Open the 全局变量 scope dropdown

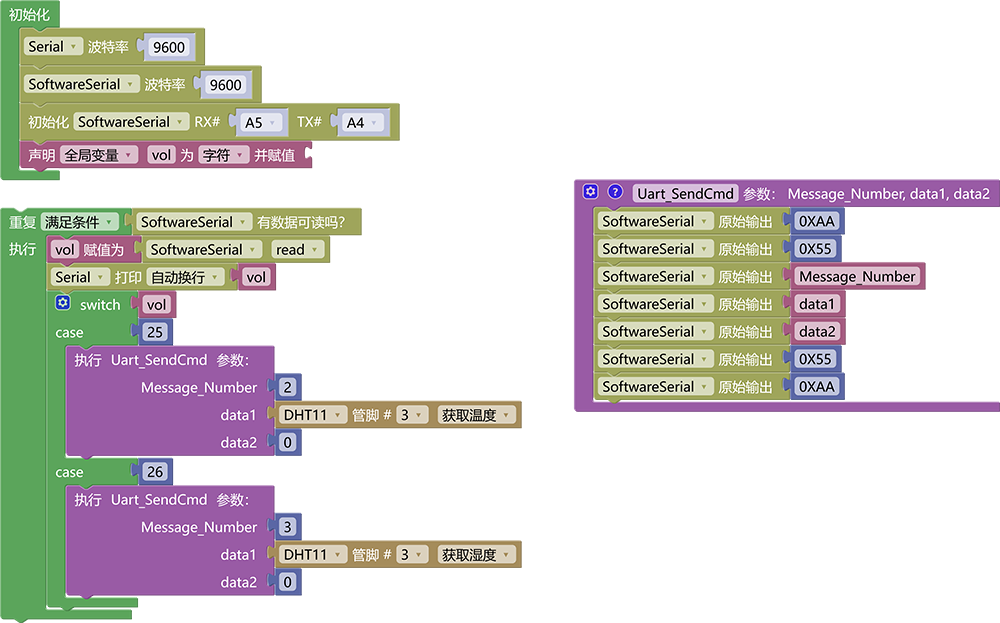pyautogui.click(x=99, y=155)
